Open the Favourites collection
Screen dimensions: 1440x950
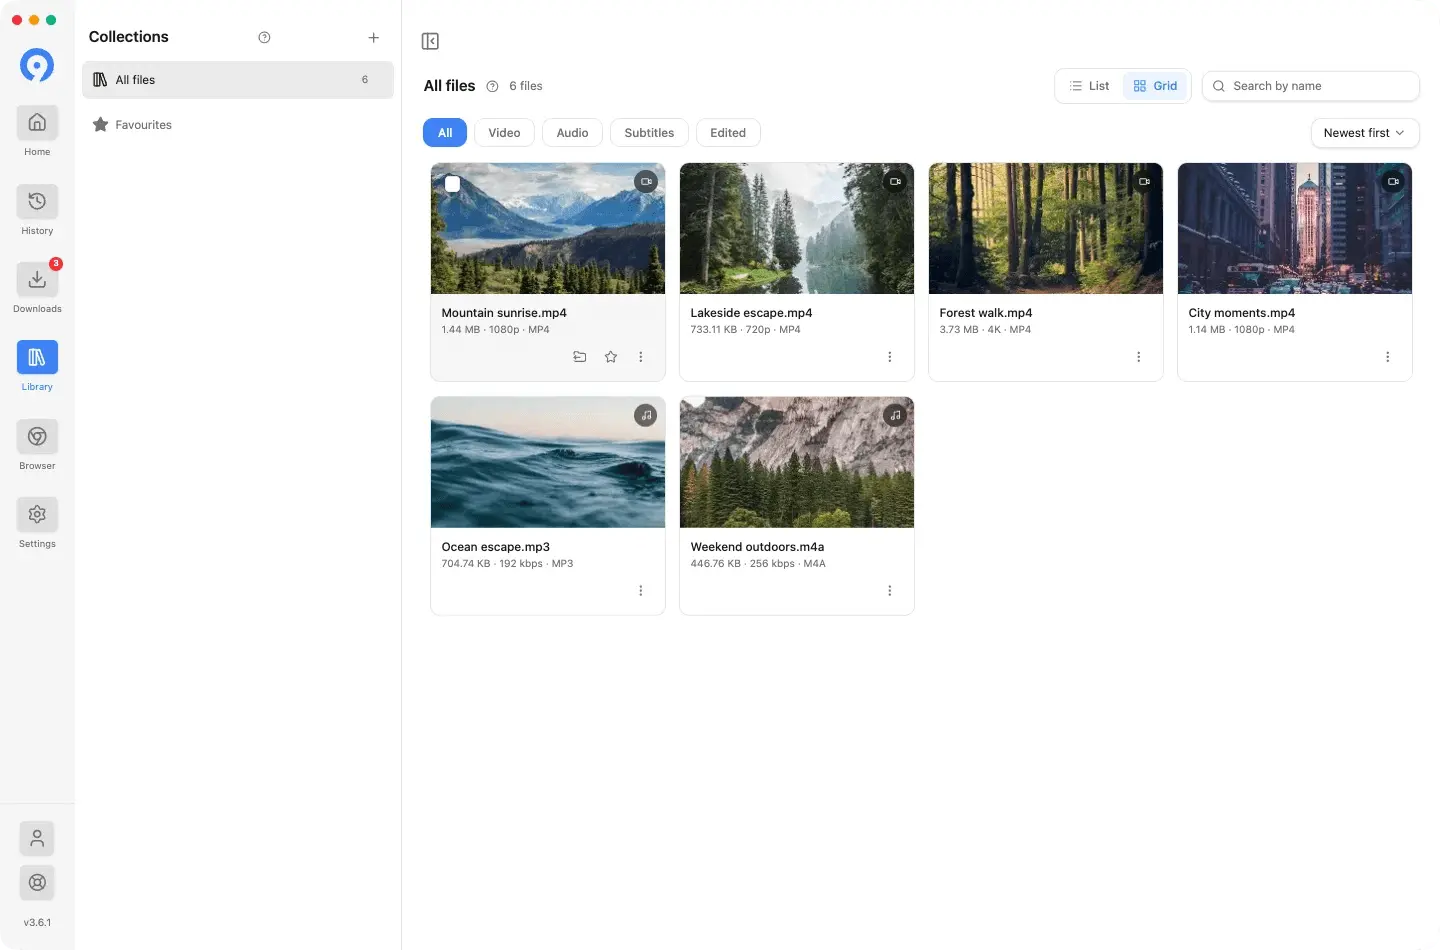pyautogui.click(x=238, y=125)
